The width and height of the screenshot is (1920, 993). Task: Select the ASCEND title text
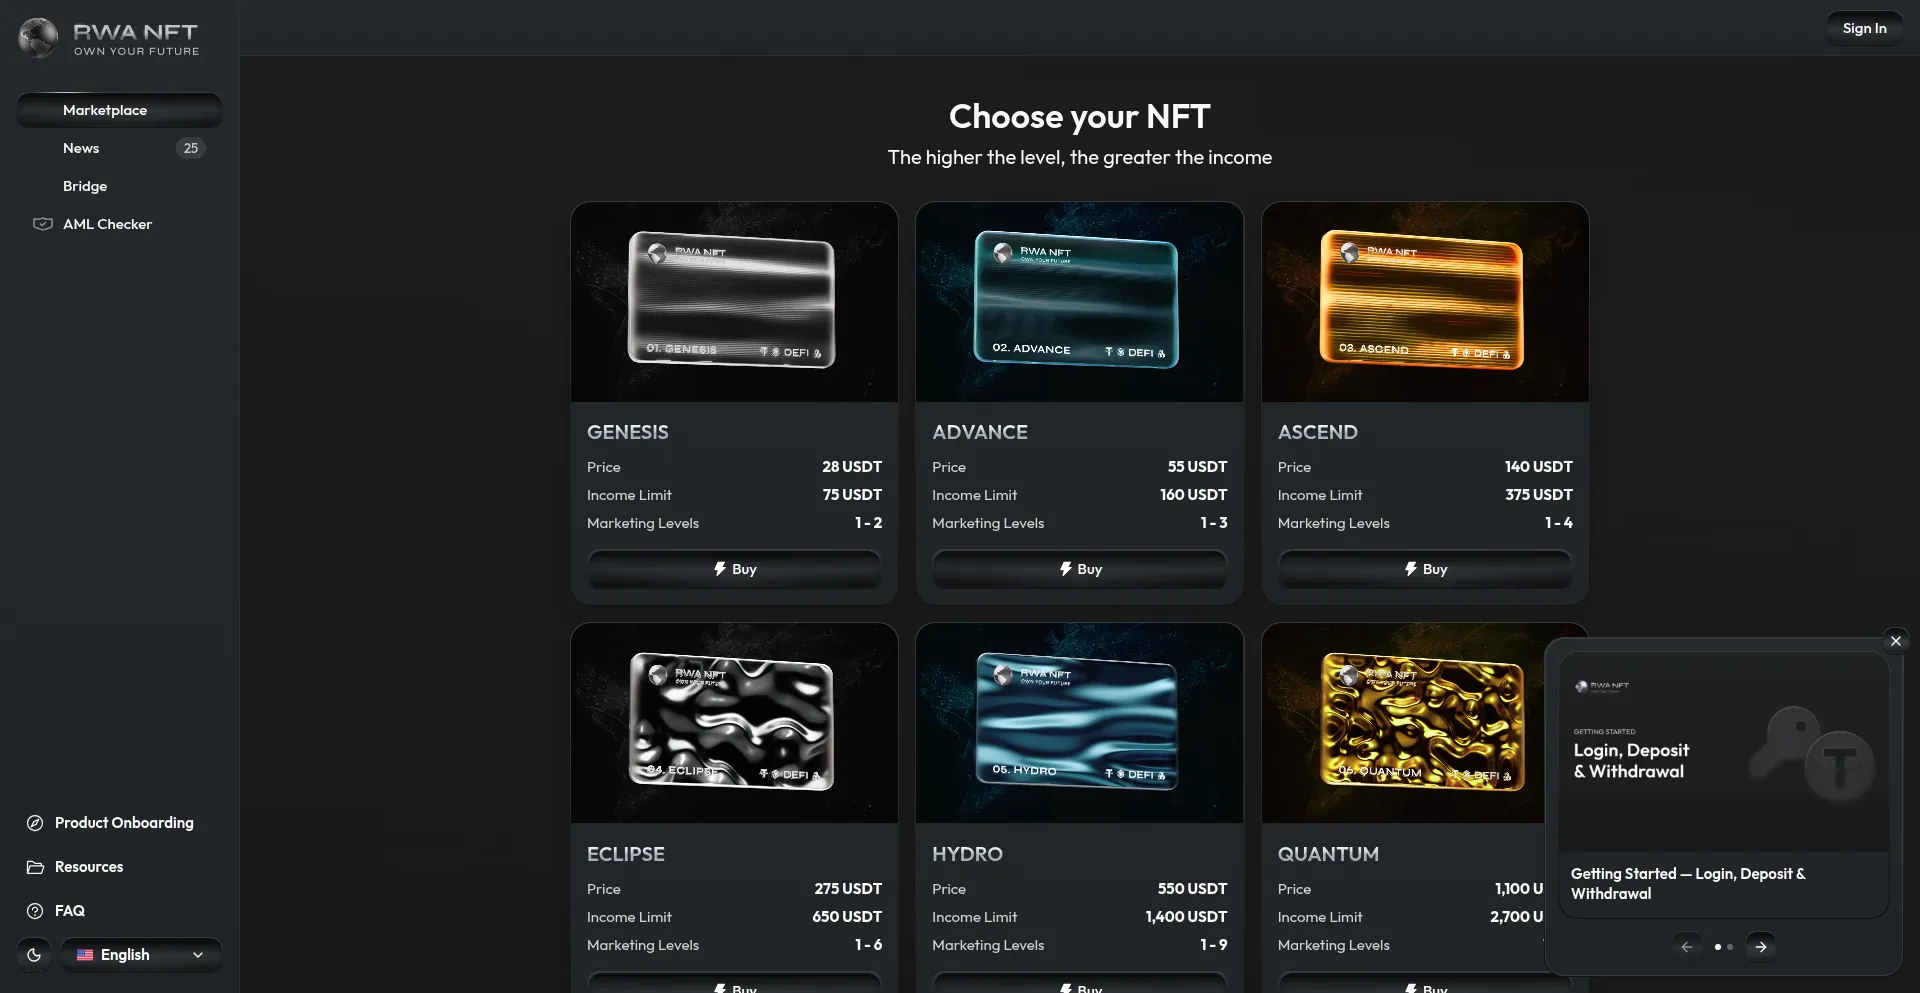click(x=1318, y=432)
